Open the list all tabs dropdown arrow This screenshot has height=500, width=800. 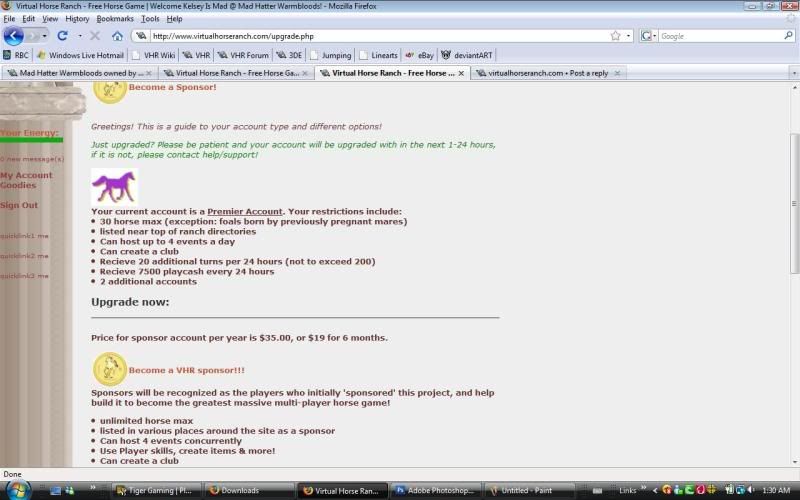794,73
